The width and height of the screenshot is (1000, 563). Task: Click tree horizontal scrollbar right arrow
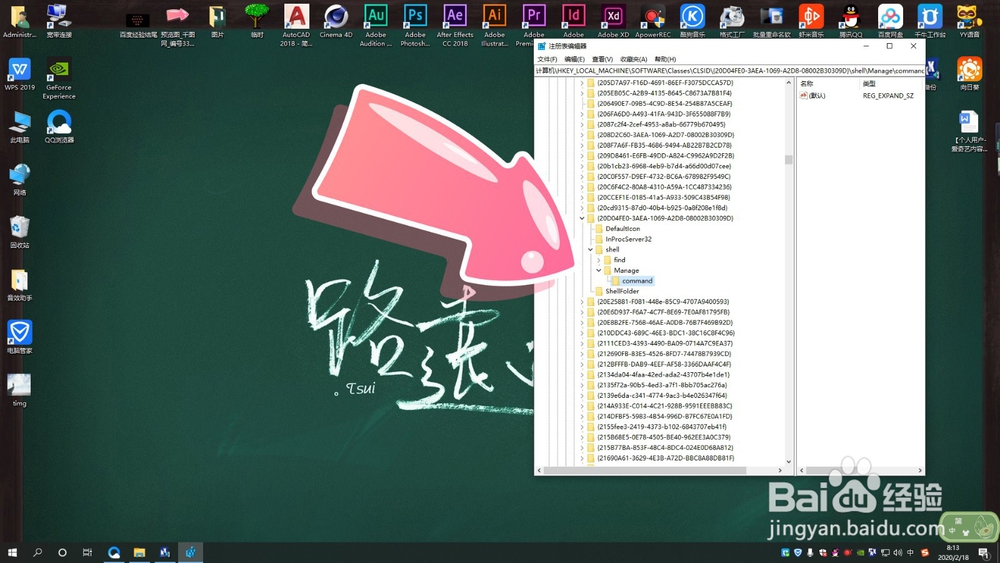(780, 471)
